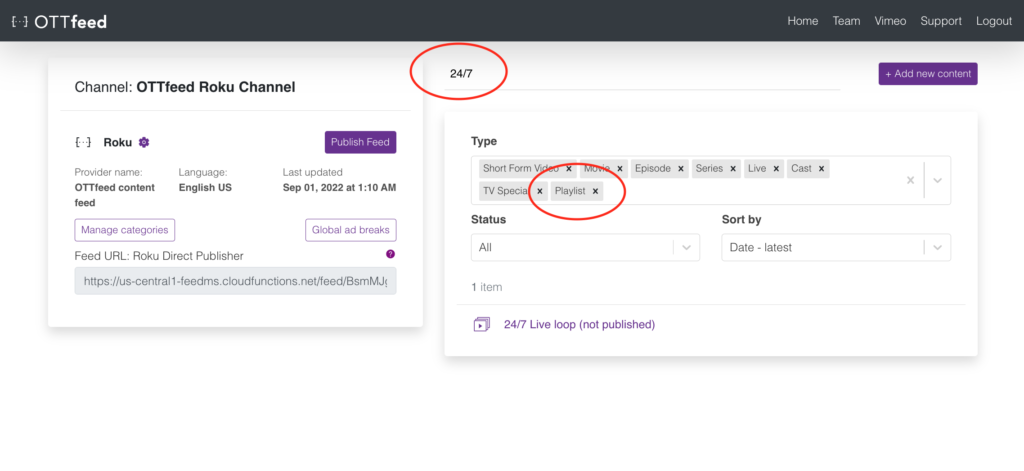Click playlist icon beside 24/7 Live loop
Image resolution: width=1024 pixels, height=471 pixels.
coord(481,325)
